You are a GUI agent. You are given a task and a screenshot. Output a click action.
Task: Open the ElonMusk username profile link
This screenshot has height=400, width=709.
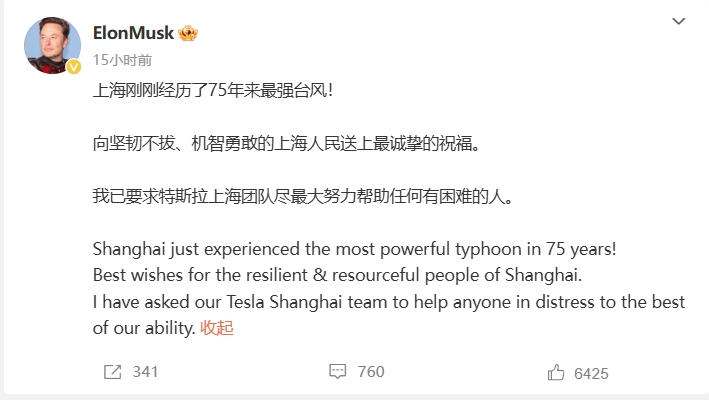pyautogui.click(x=132, y=34)
